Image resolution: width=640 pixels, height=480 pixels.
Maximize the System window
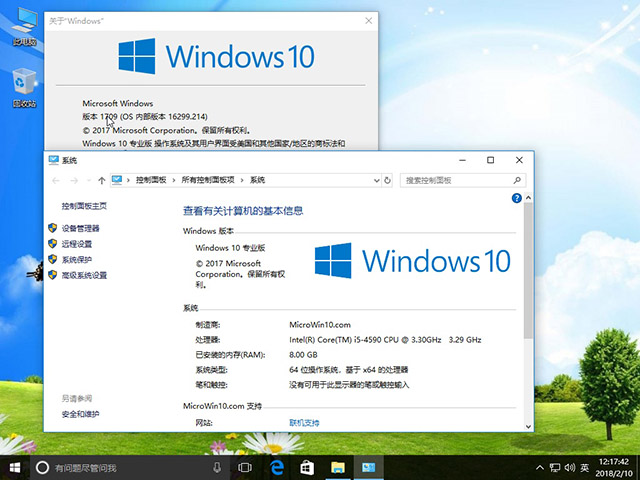click(491, 160)
